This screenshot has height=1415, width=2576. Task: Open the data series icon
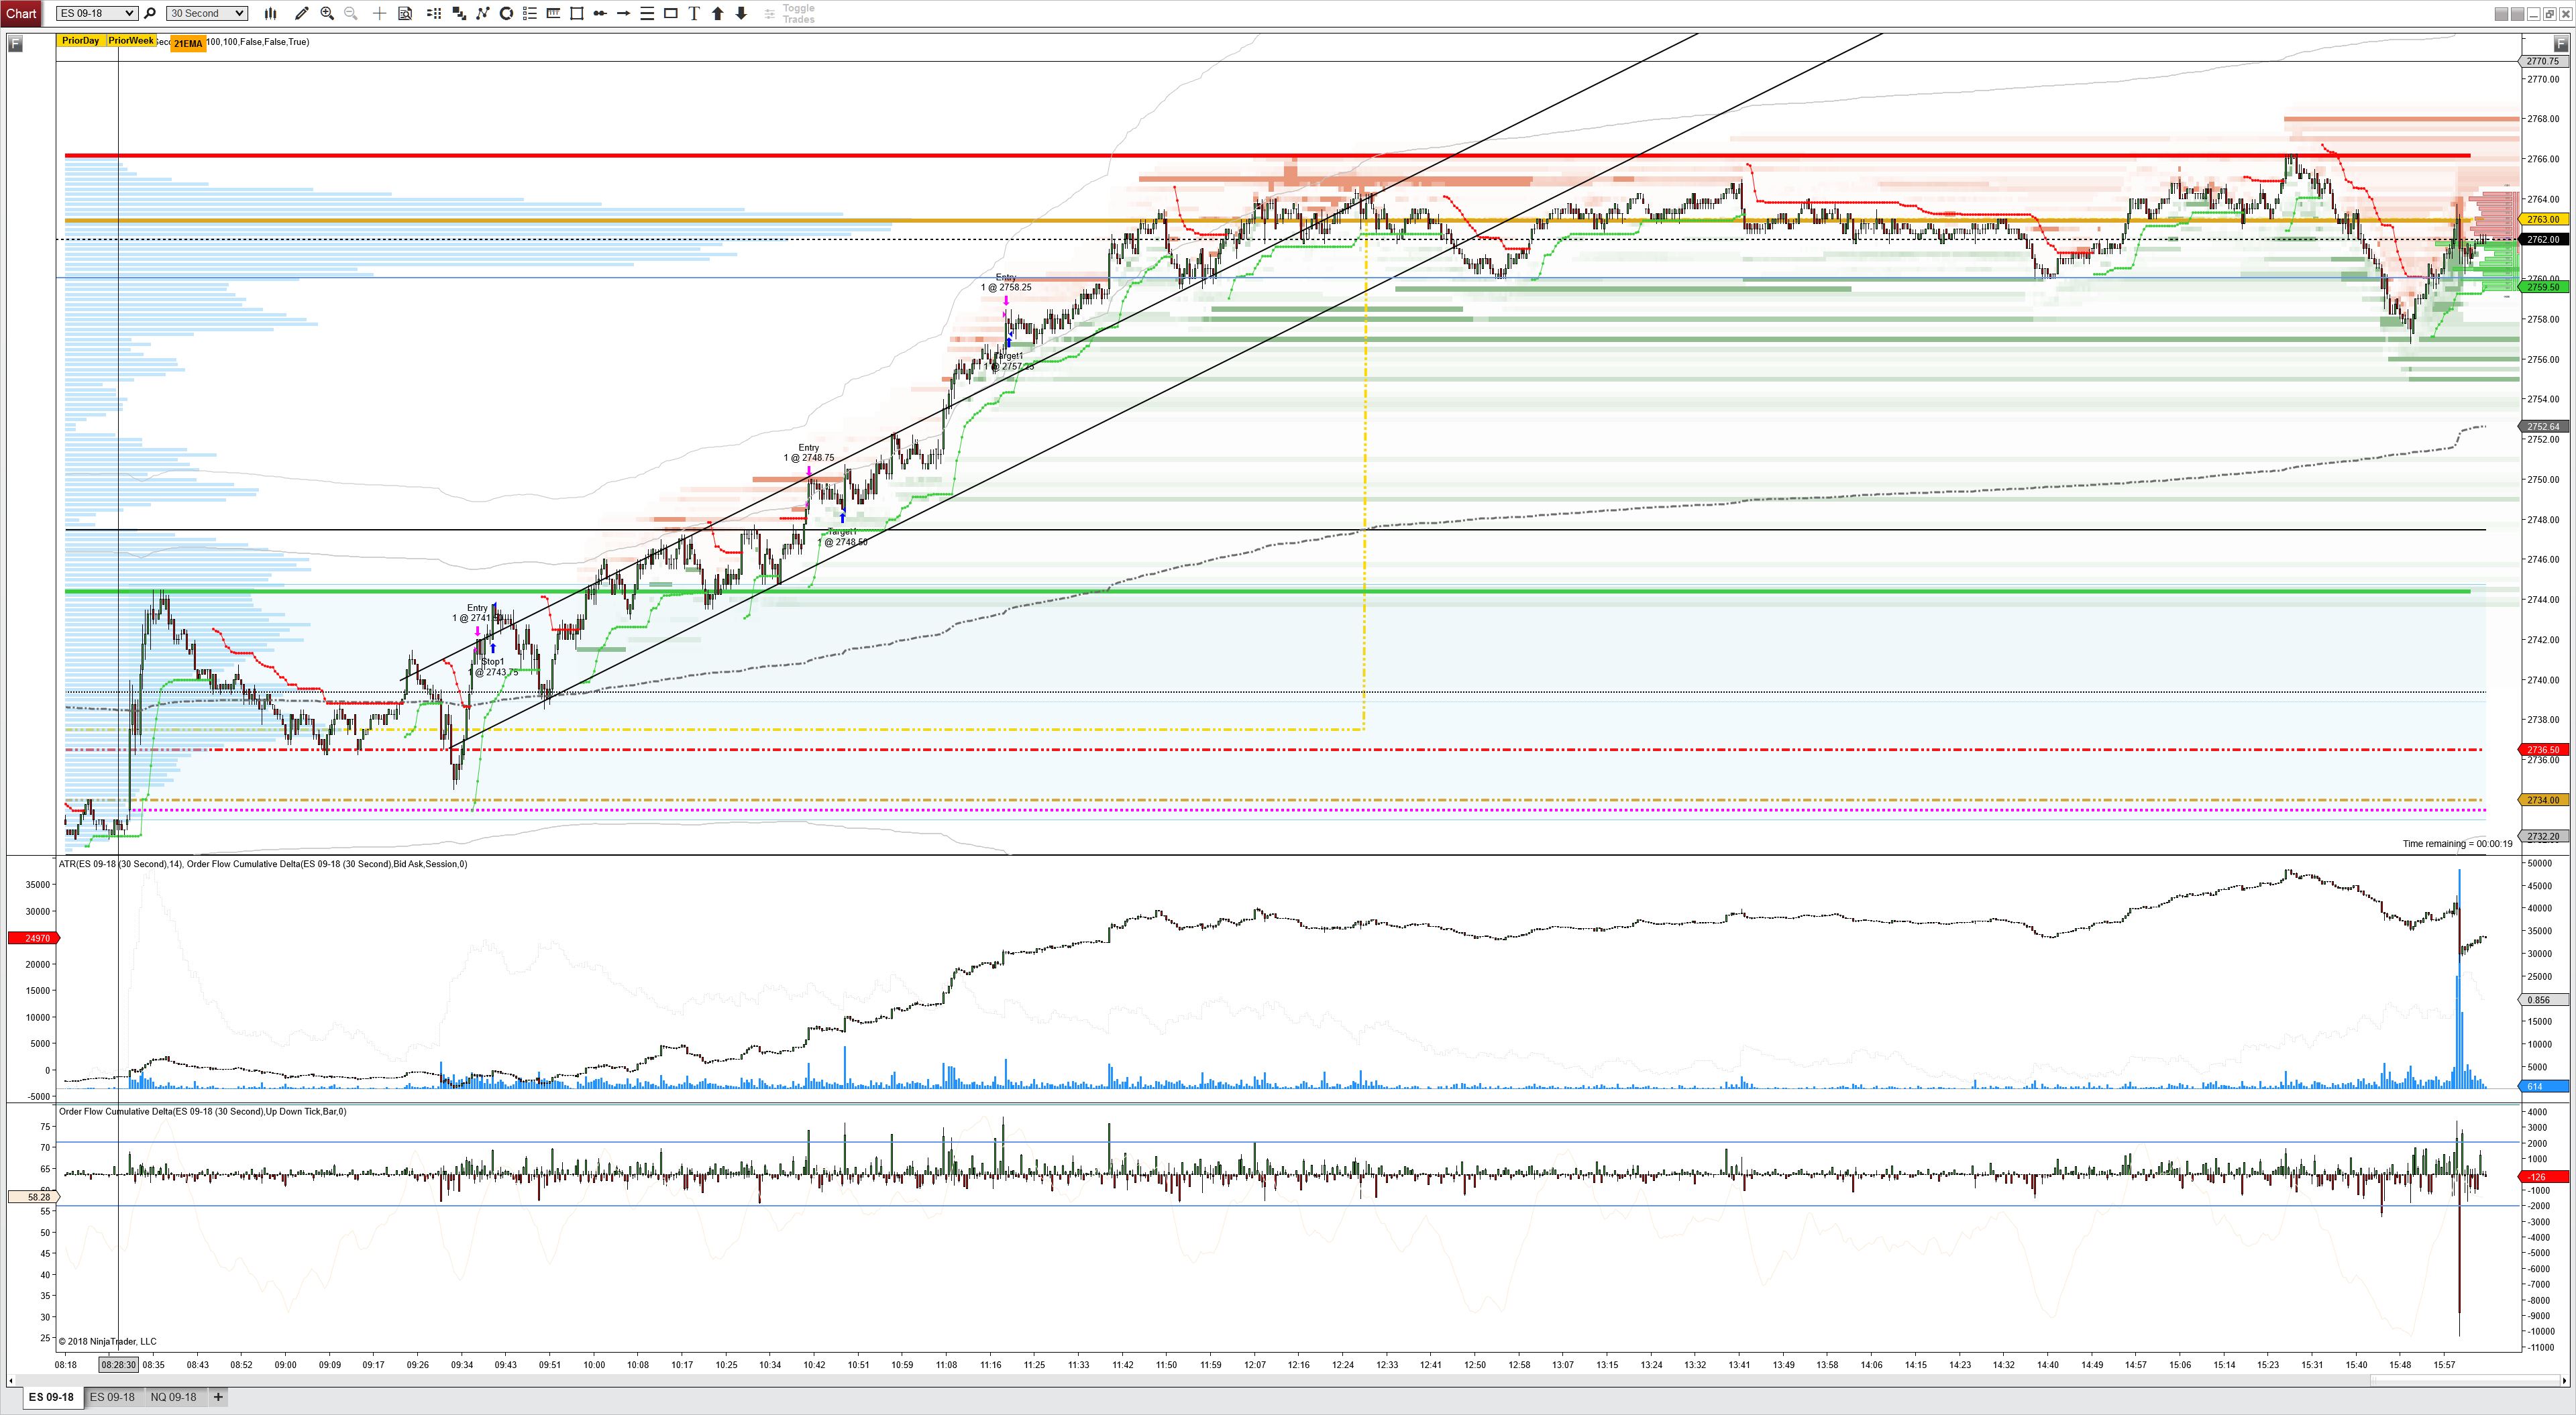[459, 13]
